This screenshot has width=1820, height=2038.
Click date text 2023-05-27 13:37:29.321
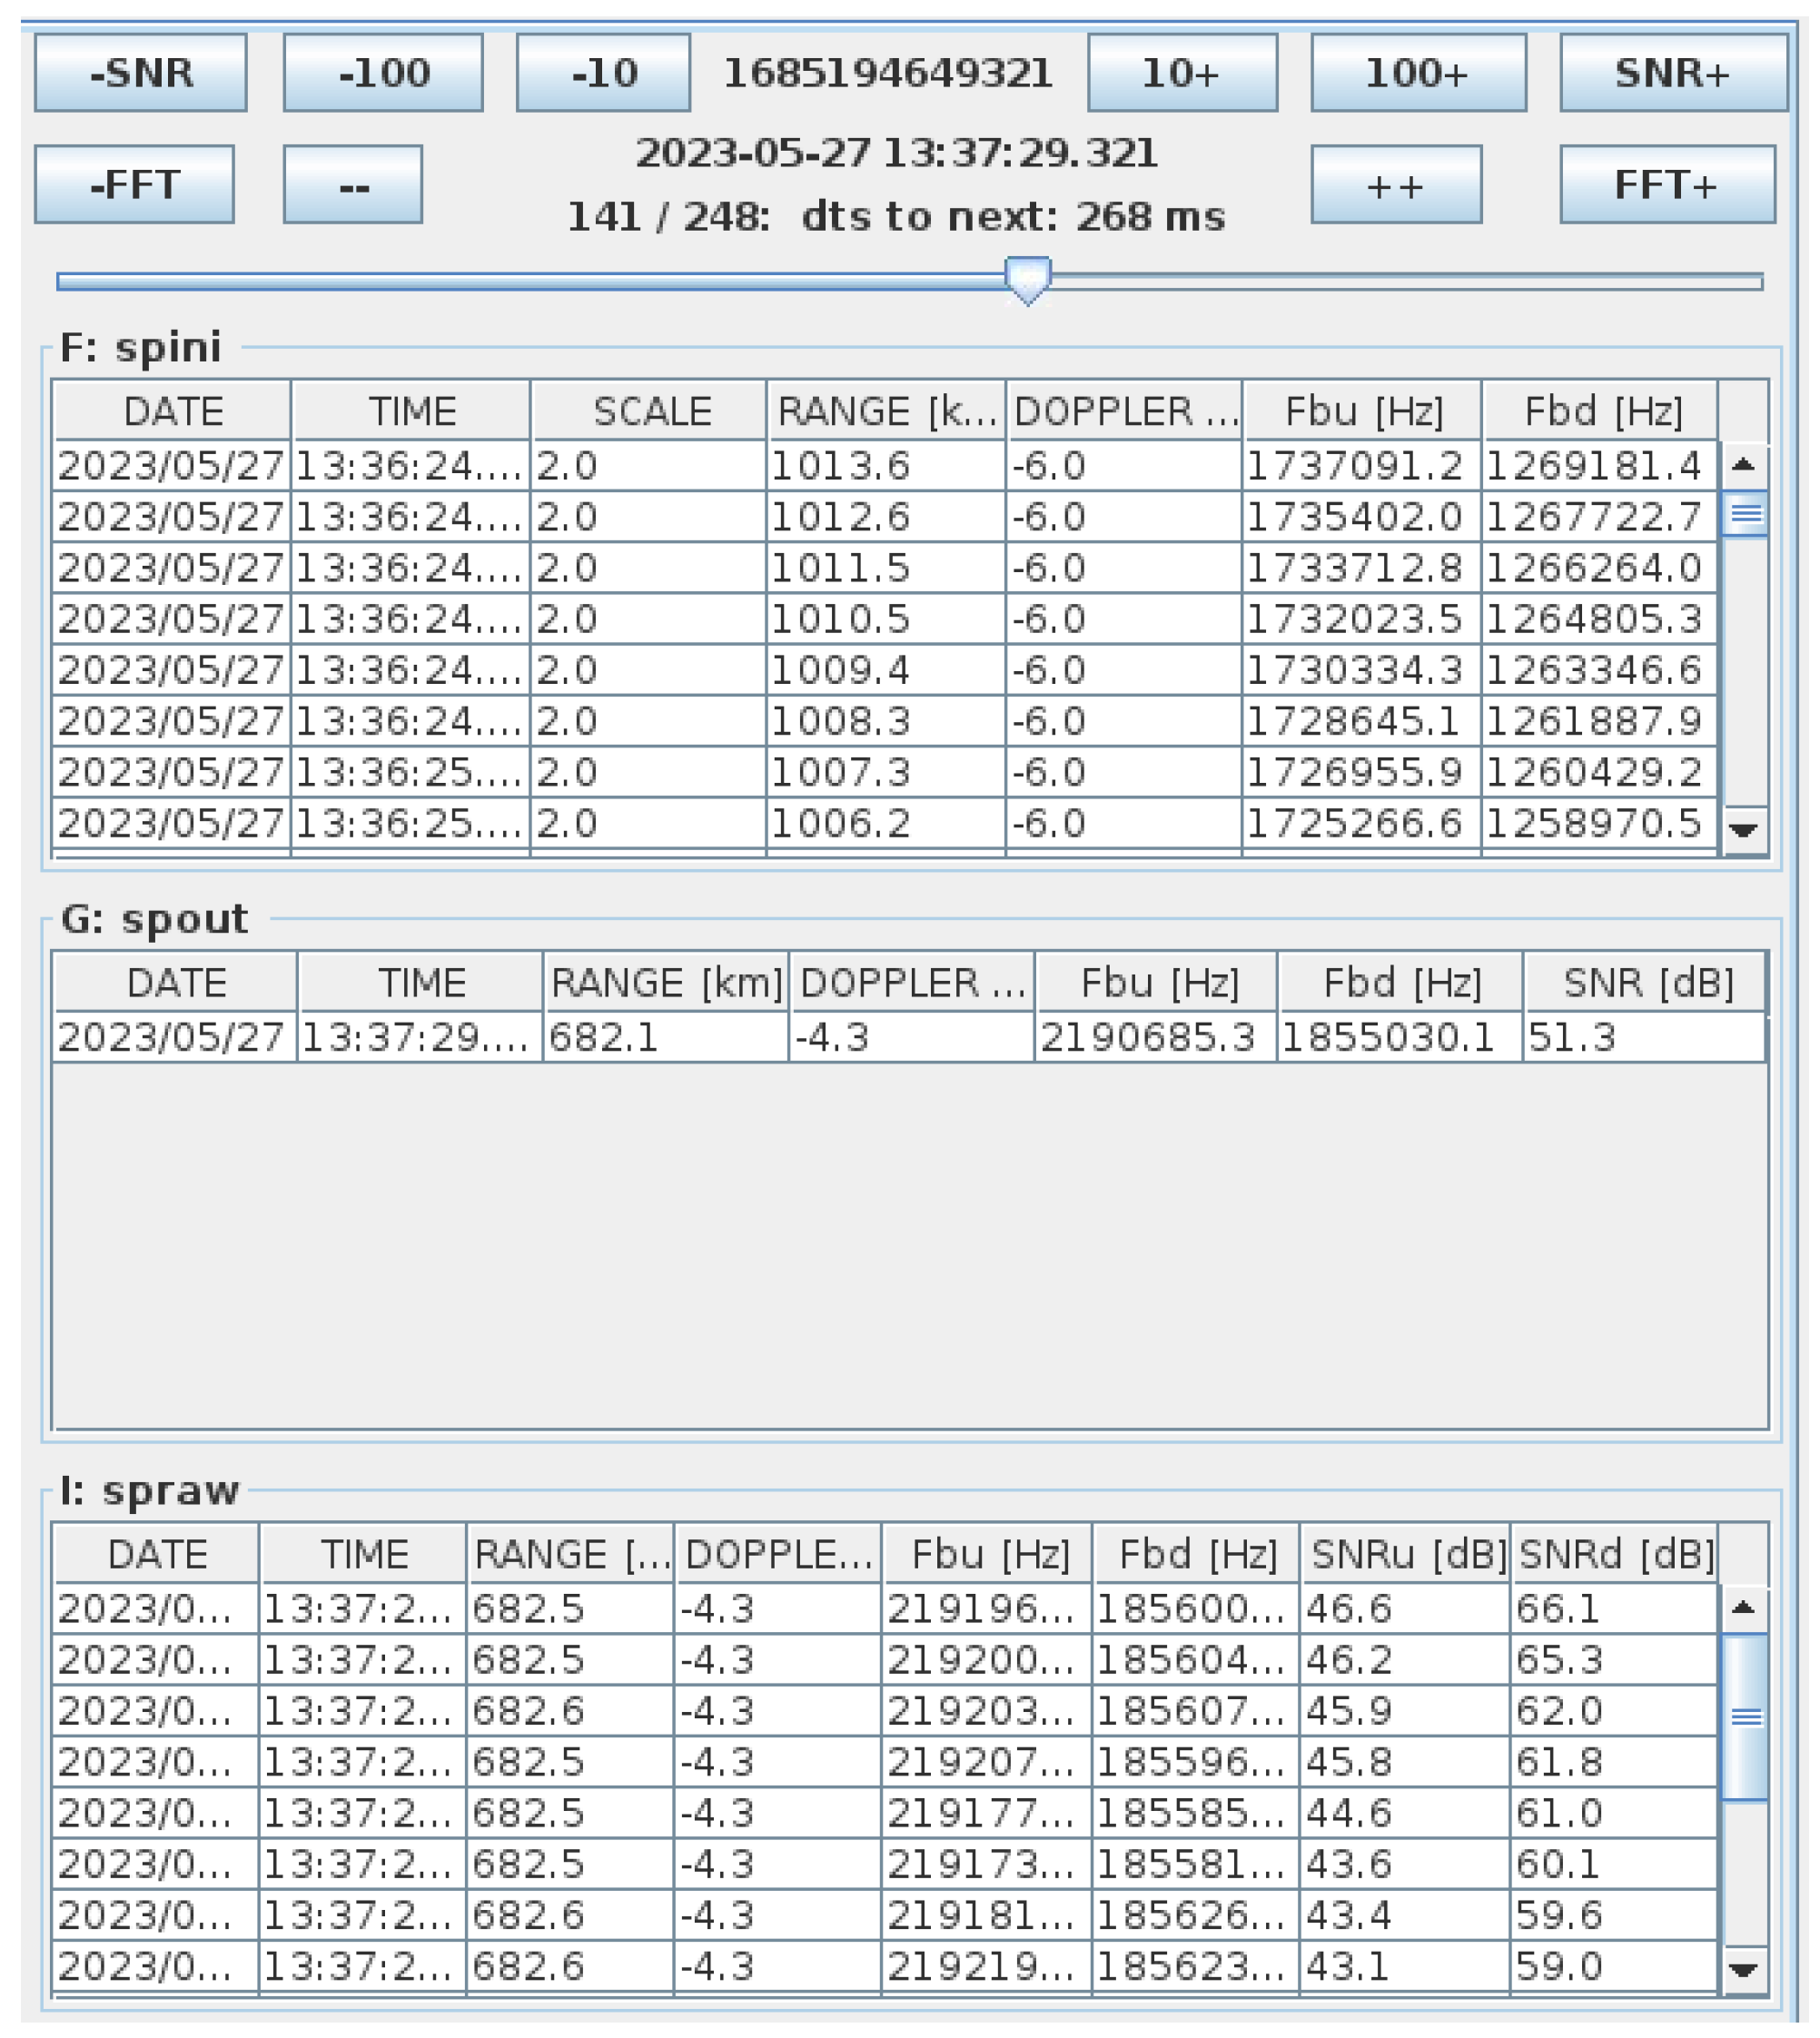click(897, 153)
